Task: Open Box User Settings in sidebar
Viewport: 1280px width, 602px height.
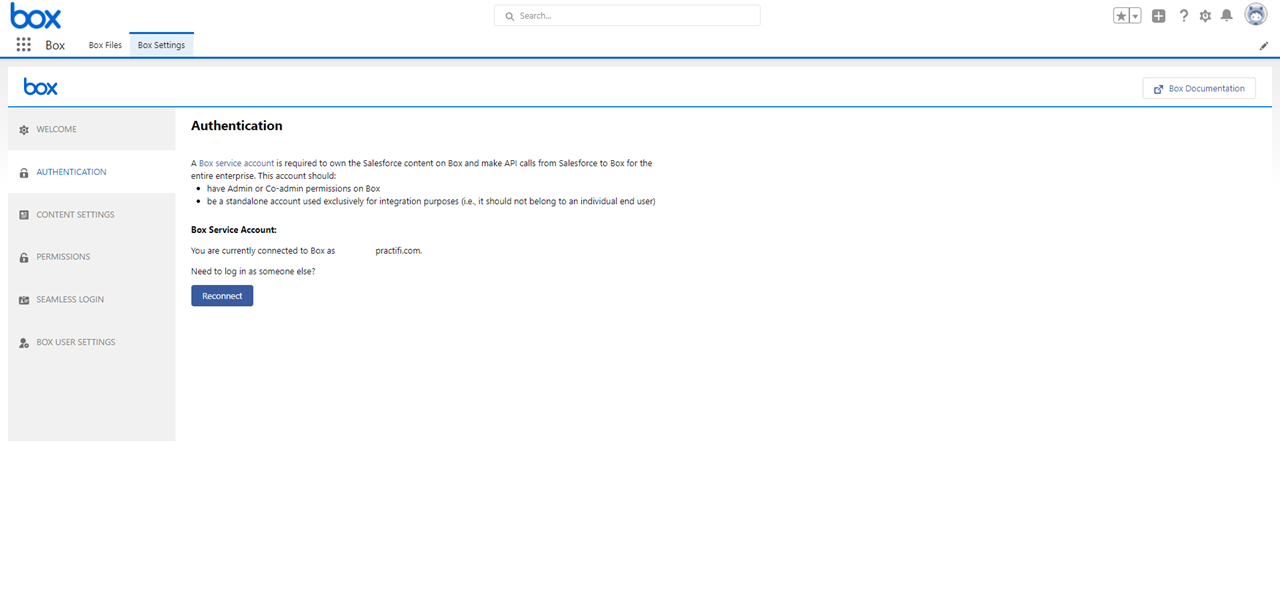Action: 92,342
